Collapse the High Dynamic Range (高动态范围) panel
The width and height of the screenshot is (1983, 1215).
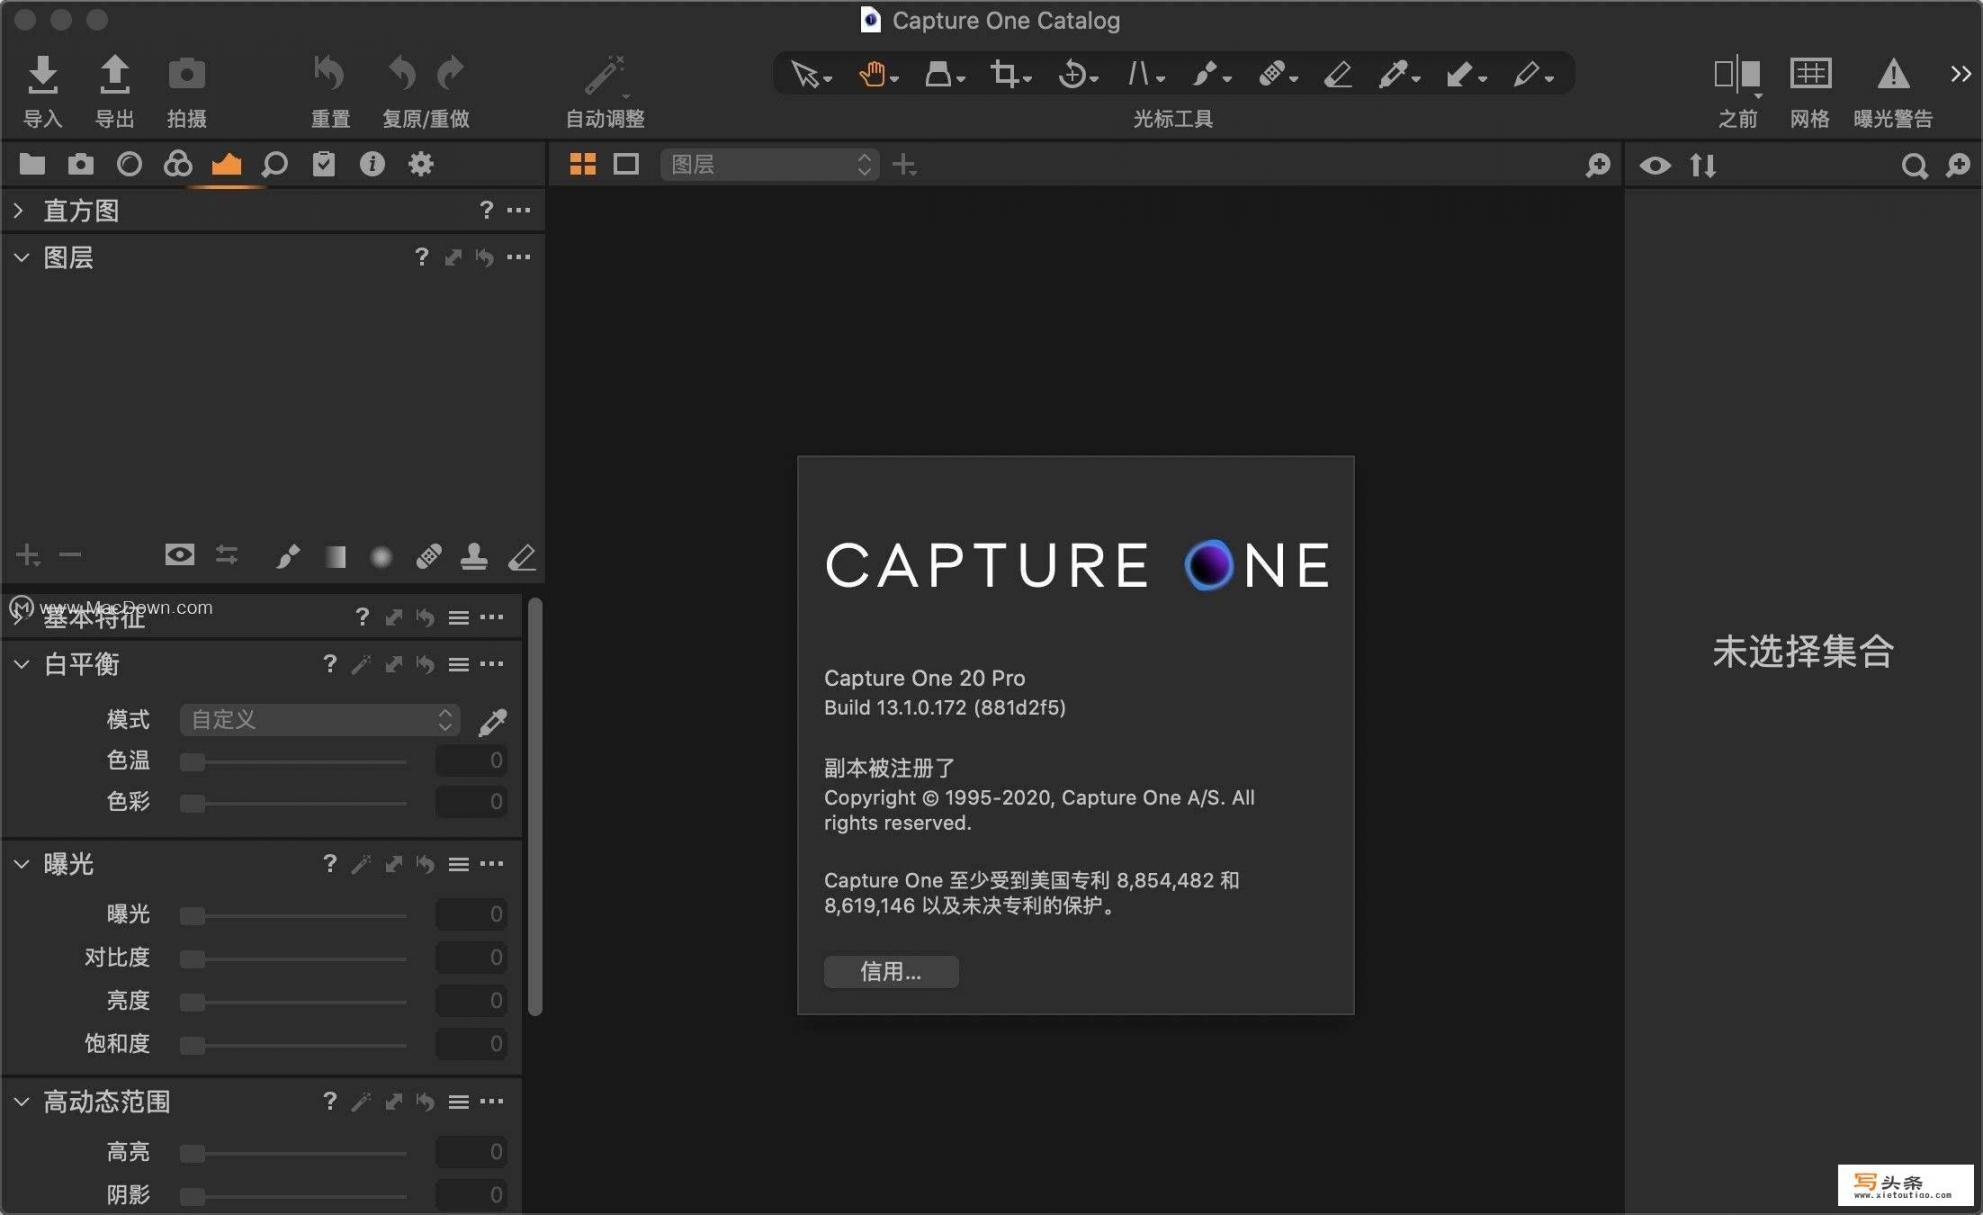[21, 1102]
